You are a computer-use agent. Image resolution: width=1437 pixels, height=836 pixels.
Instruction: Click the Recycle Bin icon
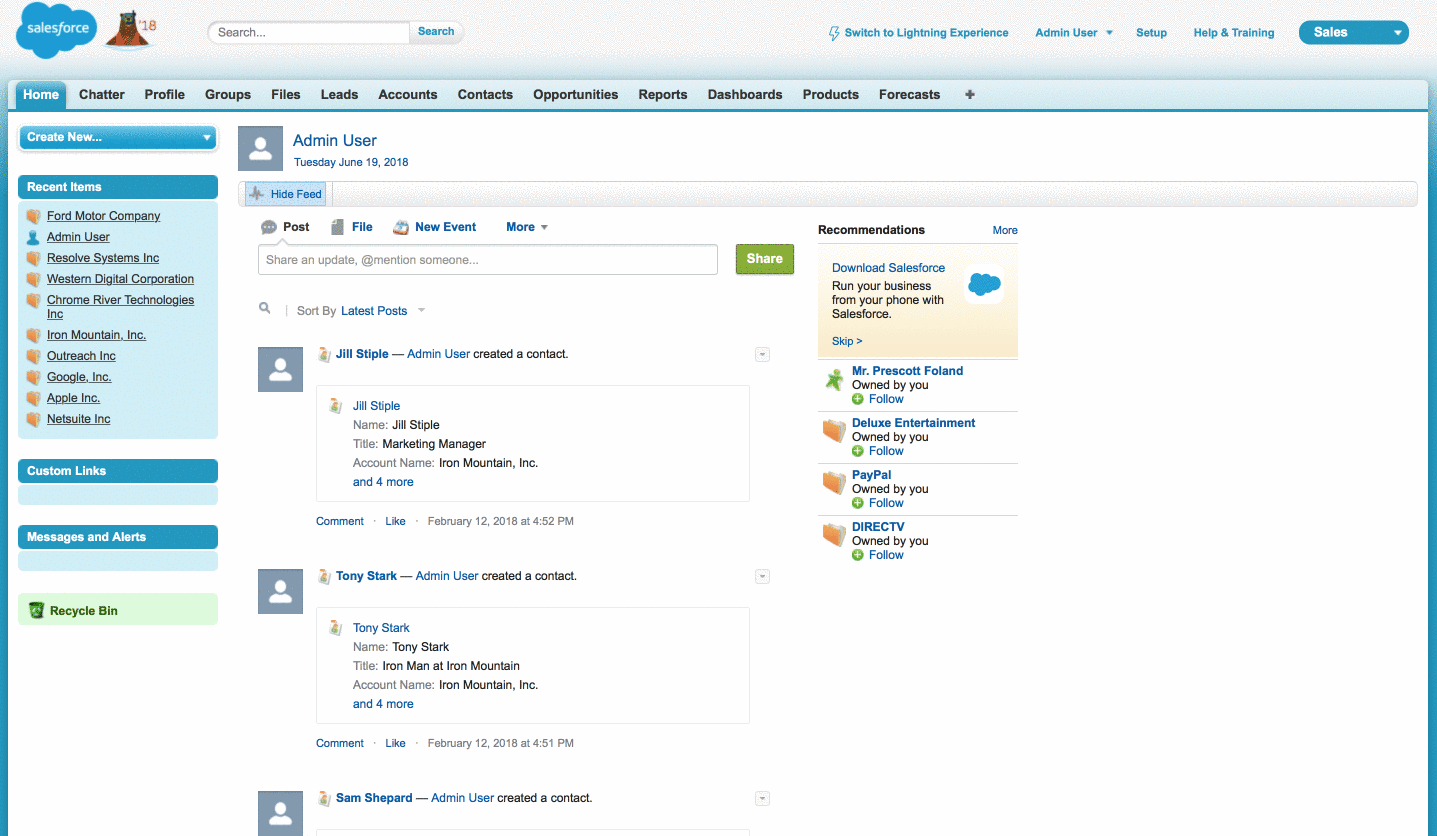[x=37, y=610]
